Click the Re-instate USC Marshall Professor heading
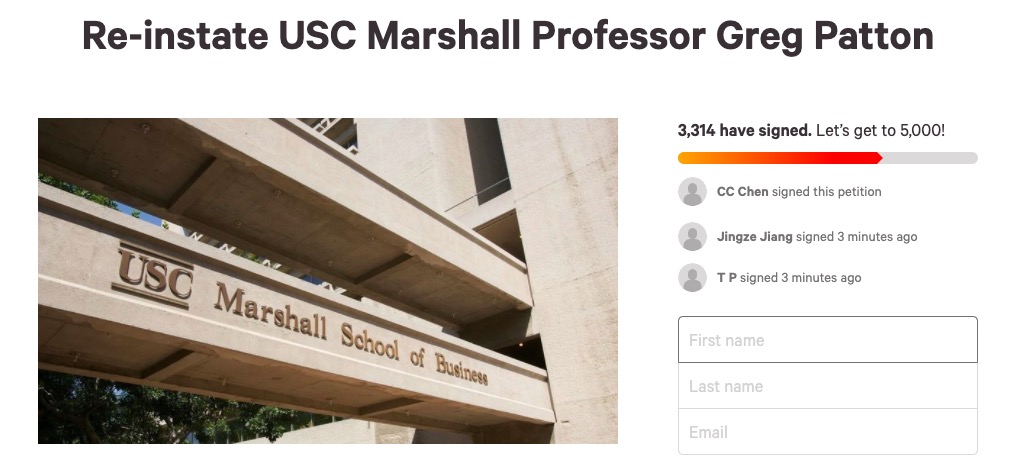 click(x=508, y=36)
